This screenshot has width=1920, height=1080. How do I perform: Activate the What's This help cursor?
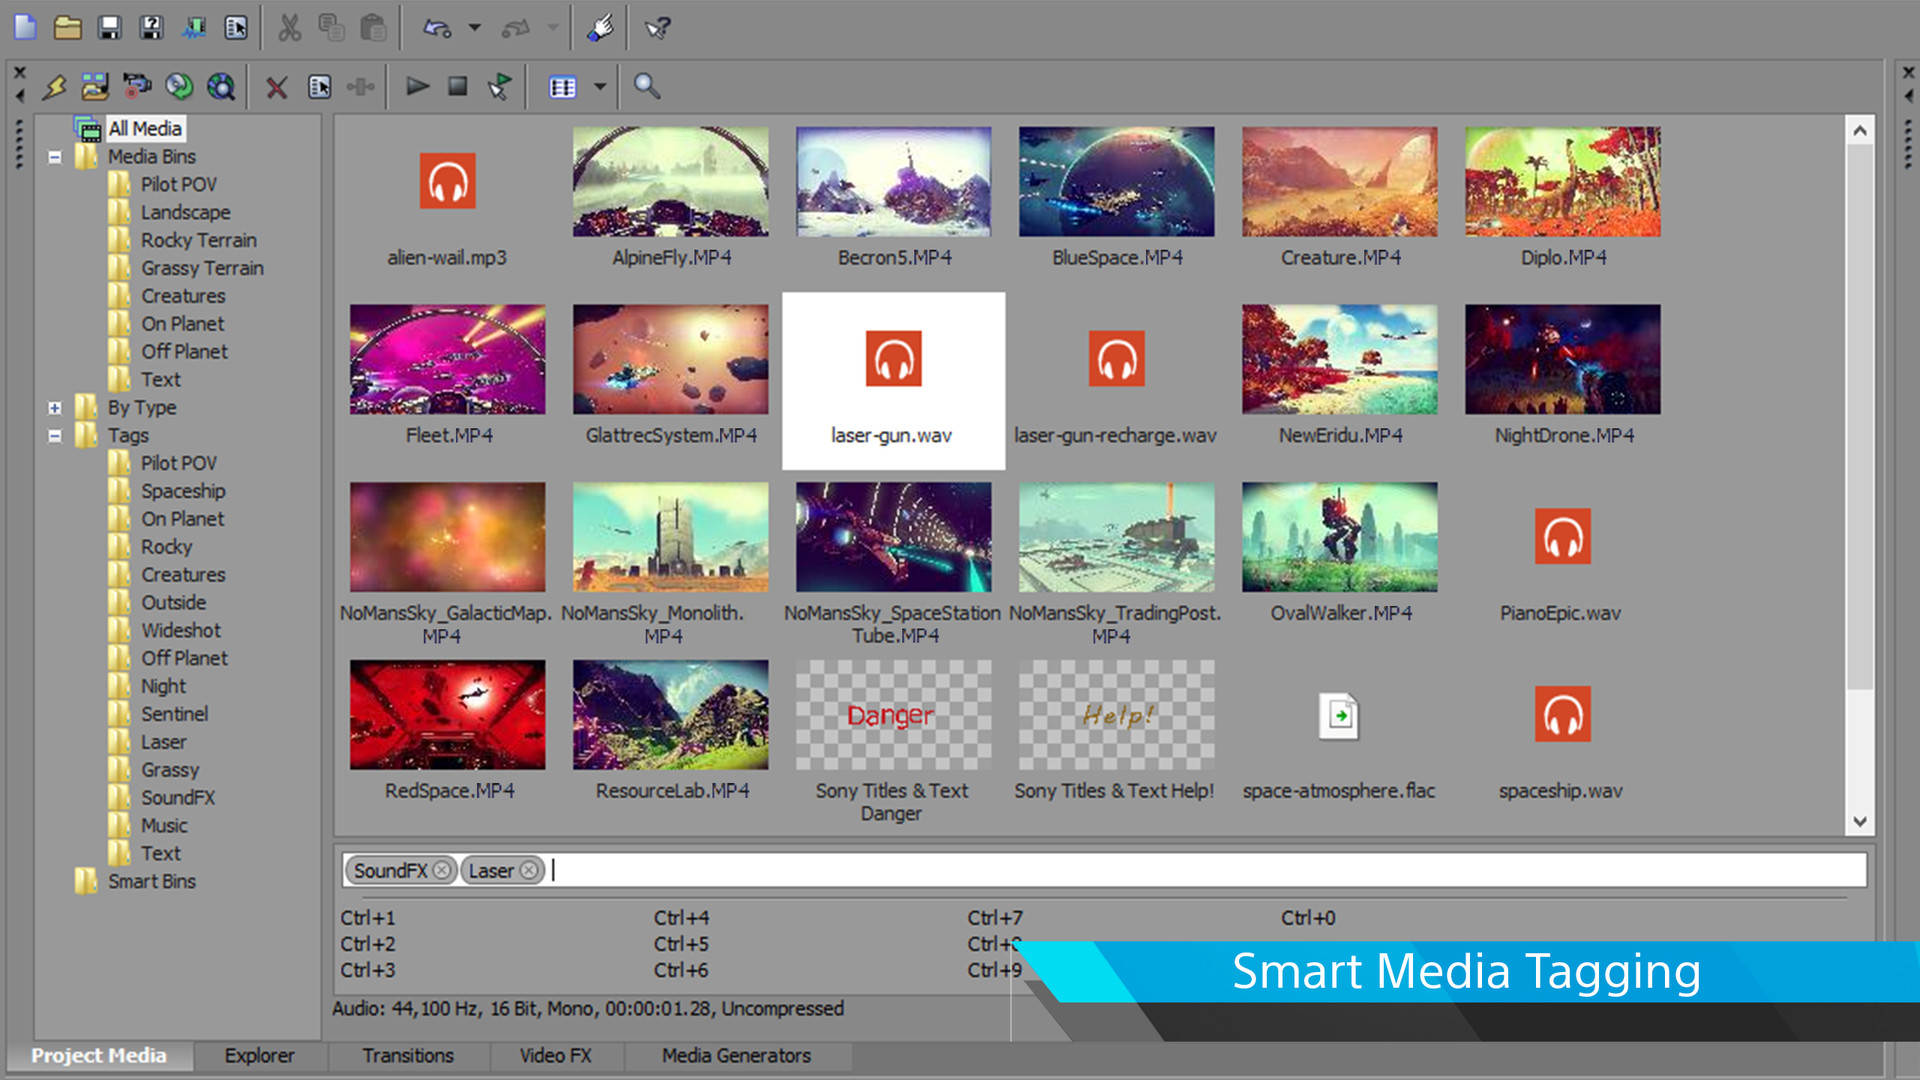[657, 28]
